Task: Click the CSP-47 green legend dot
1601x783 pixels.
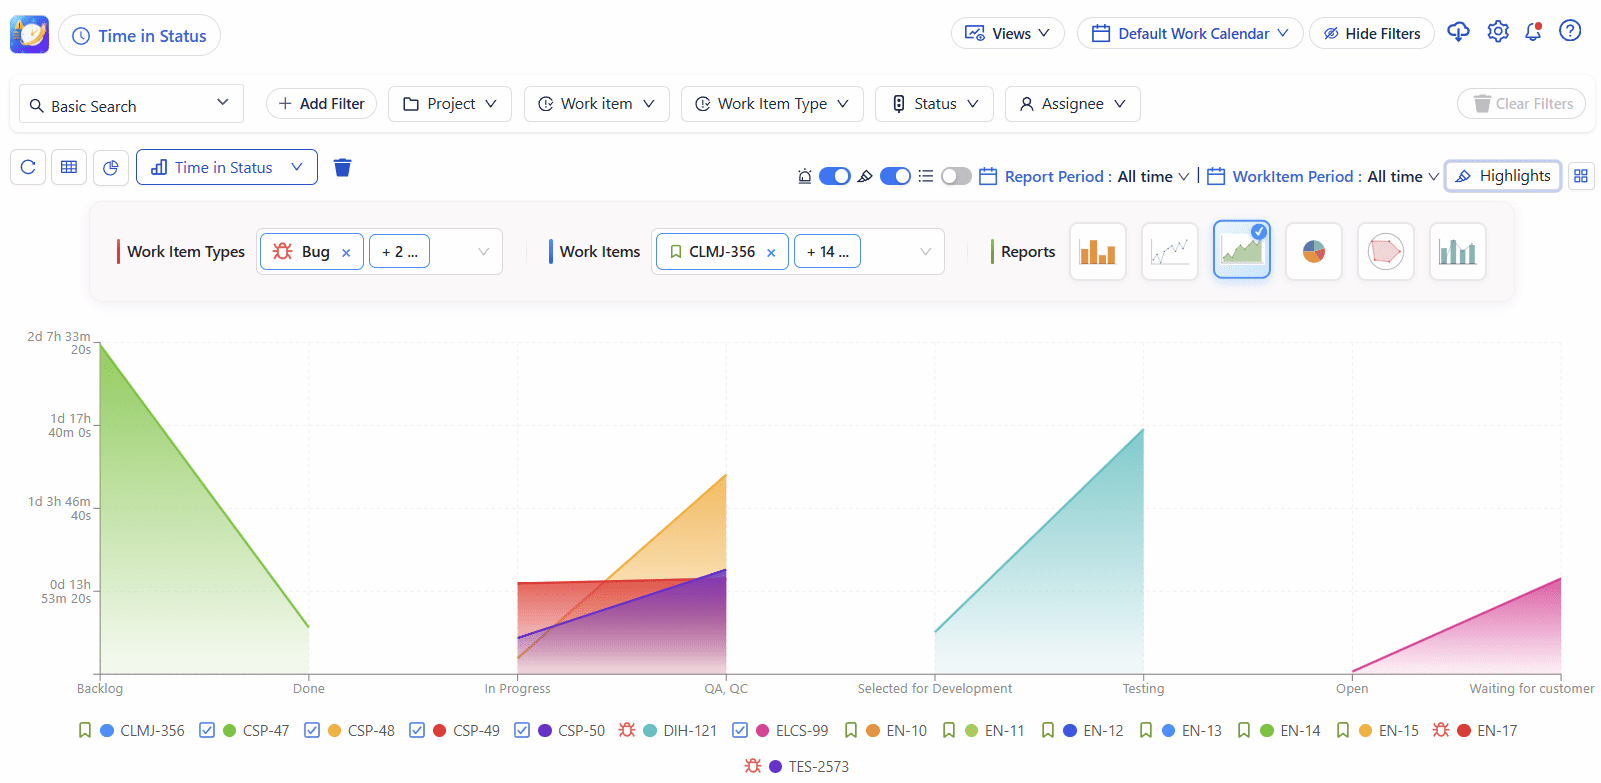Action: [x=230, y=731]
